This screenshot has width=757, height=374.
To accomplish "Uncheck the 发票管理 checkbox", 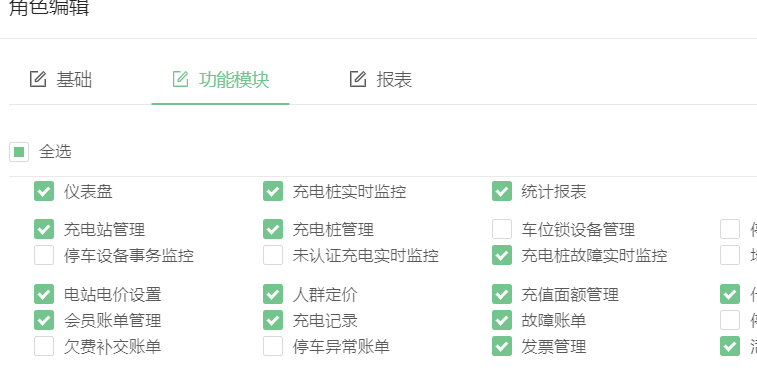I will click(x=502, y=346).
